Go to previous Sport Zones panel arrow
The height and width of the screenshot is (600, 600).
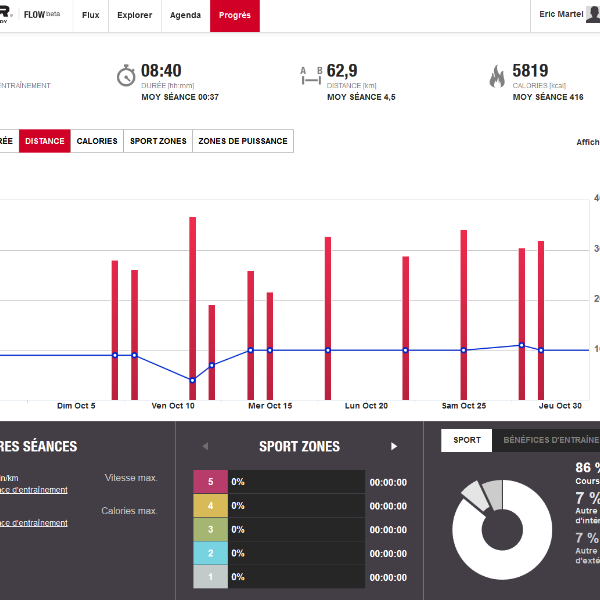click(205, 446)
